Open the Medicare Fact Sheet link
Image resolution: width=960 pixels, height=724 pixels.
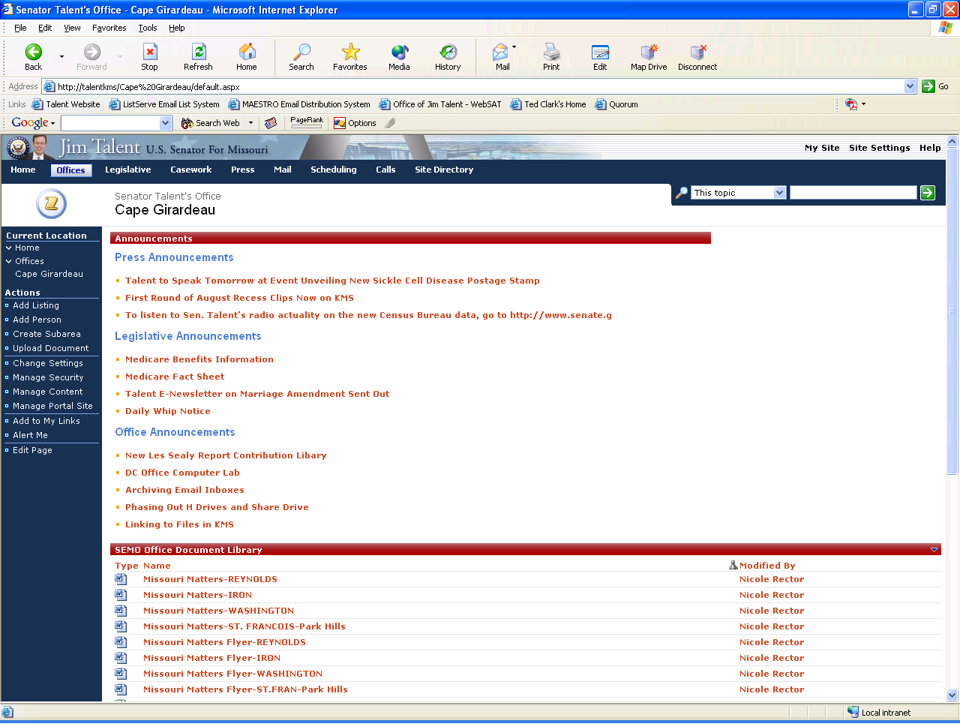174,377
